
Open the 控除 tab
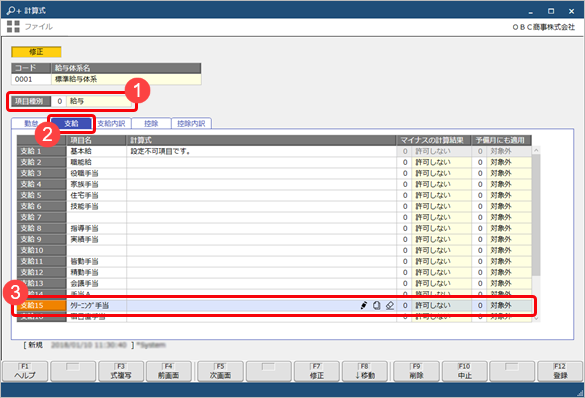[x=151, y=123]
